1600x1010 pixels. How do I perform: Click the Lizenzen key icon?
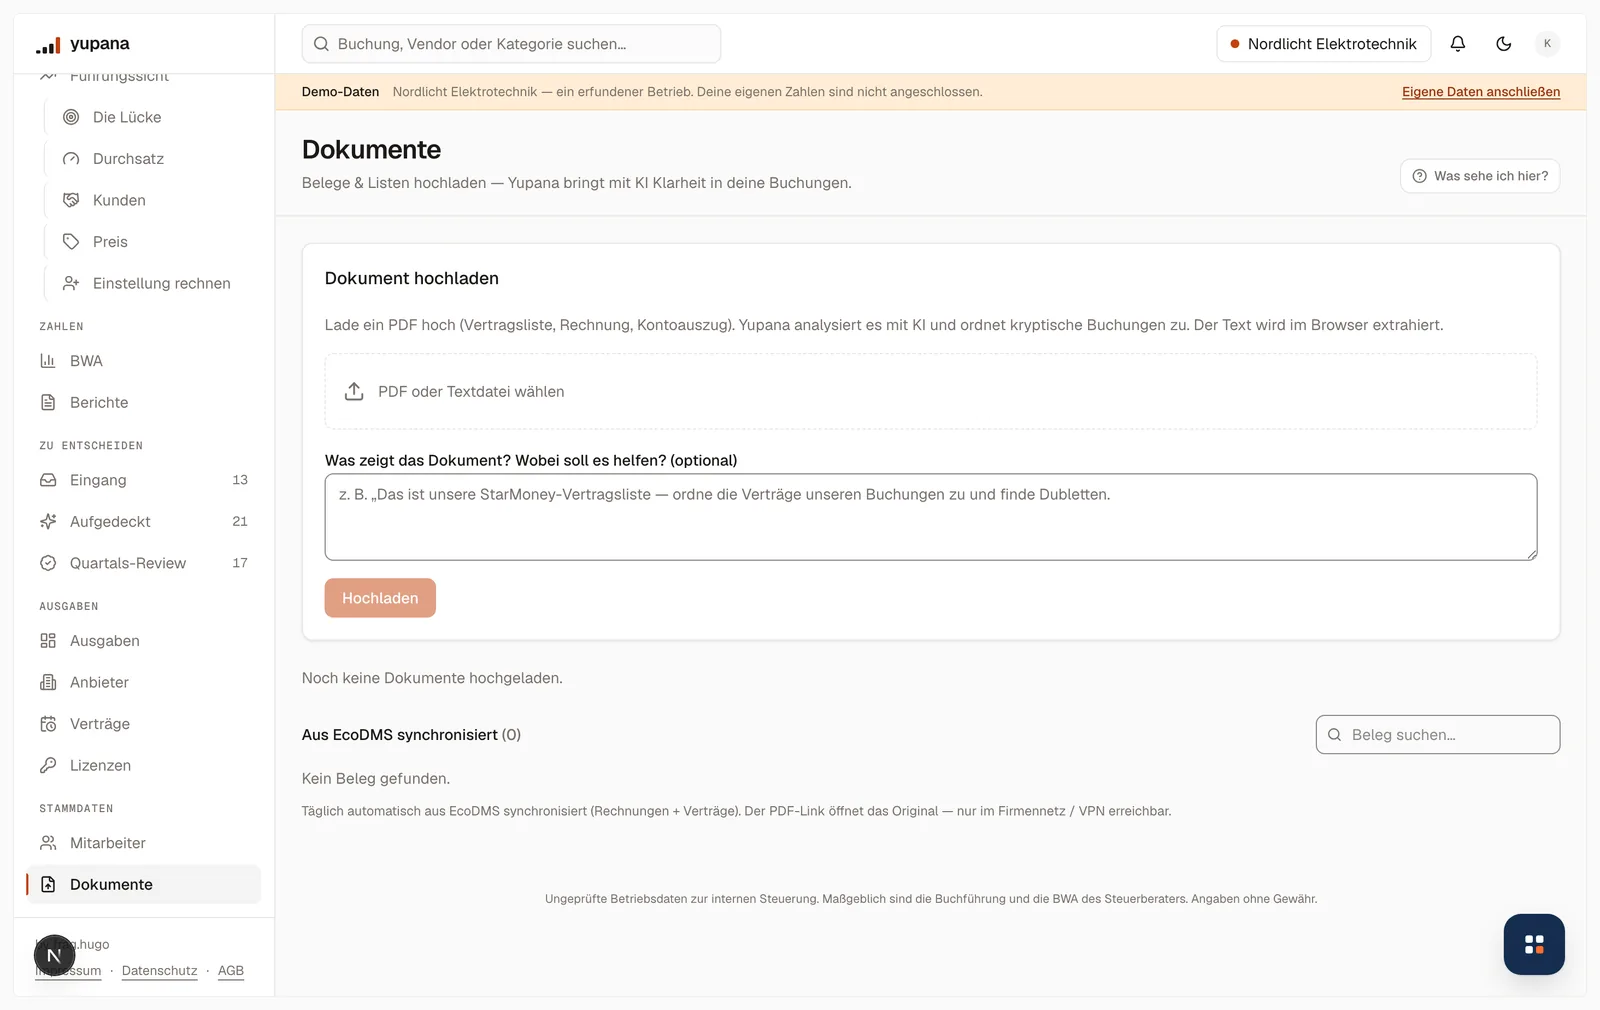(48, 766)
